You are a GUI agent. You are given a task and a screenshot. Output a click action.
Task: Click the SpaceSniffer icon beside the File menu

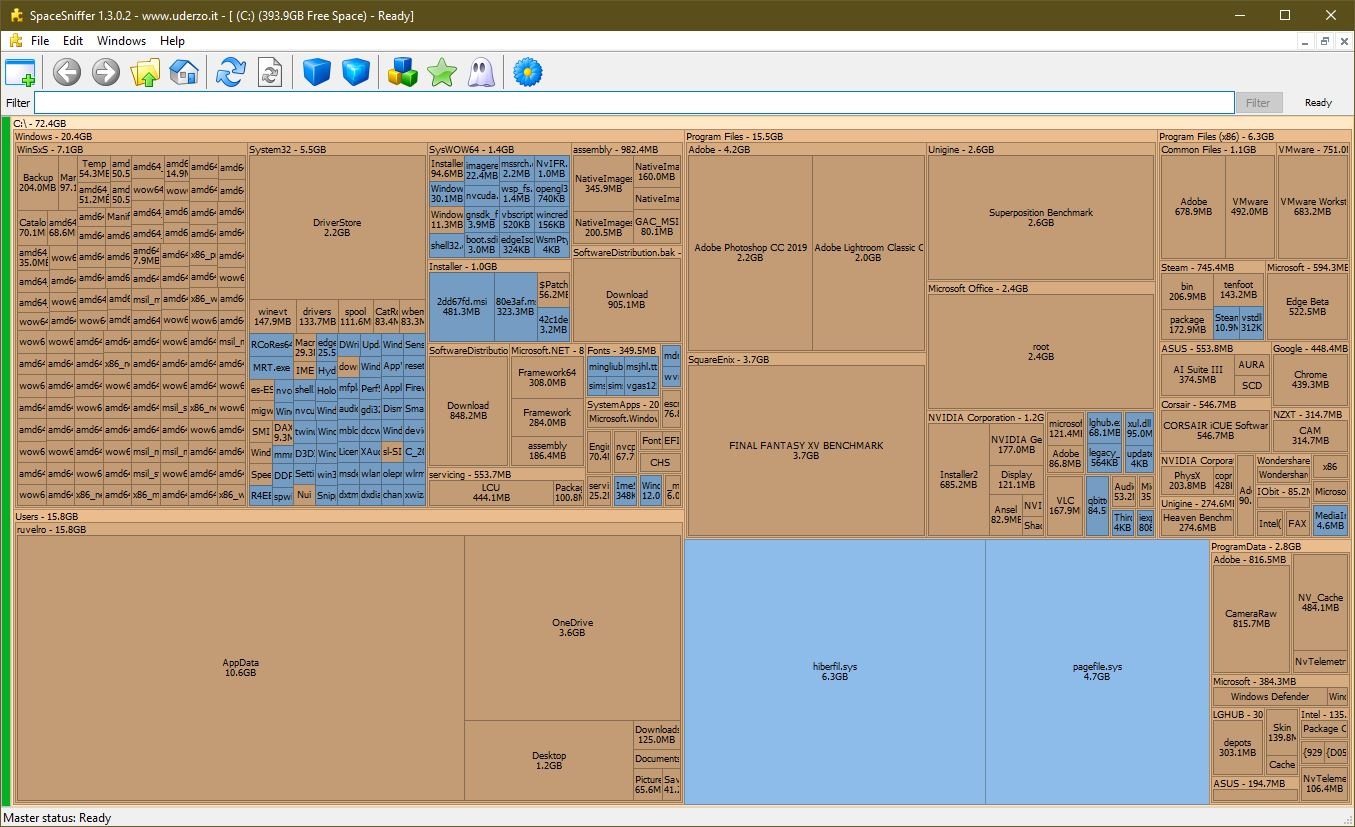(15, 41)
